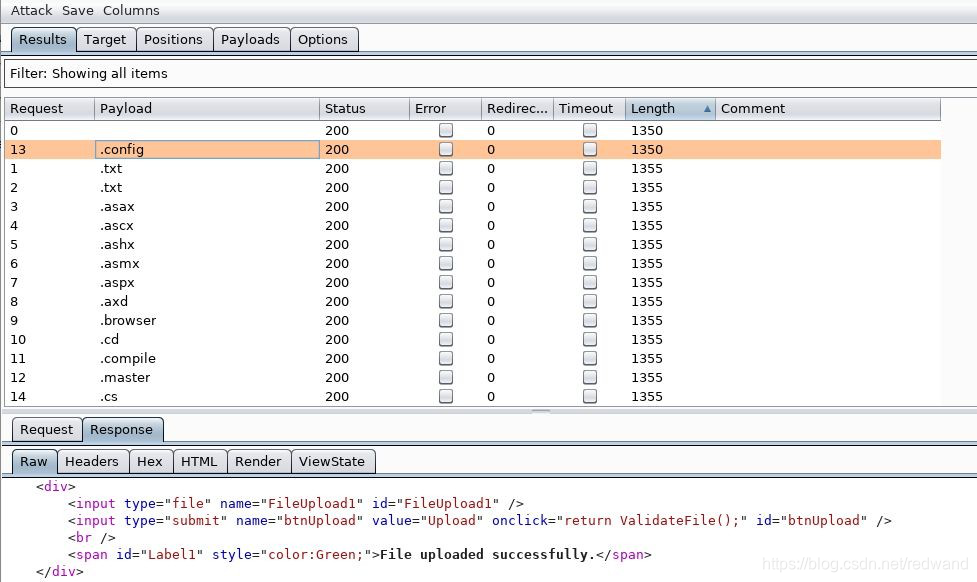Switch response view to Raw
Image resolution: width=977 pixels, height=582 pixels.
pos(34,462)
